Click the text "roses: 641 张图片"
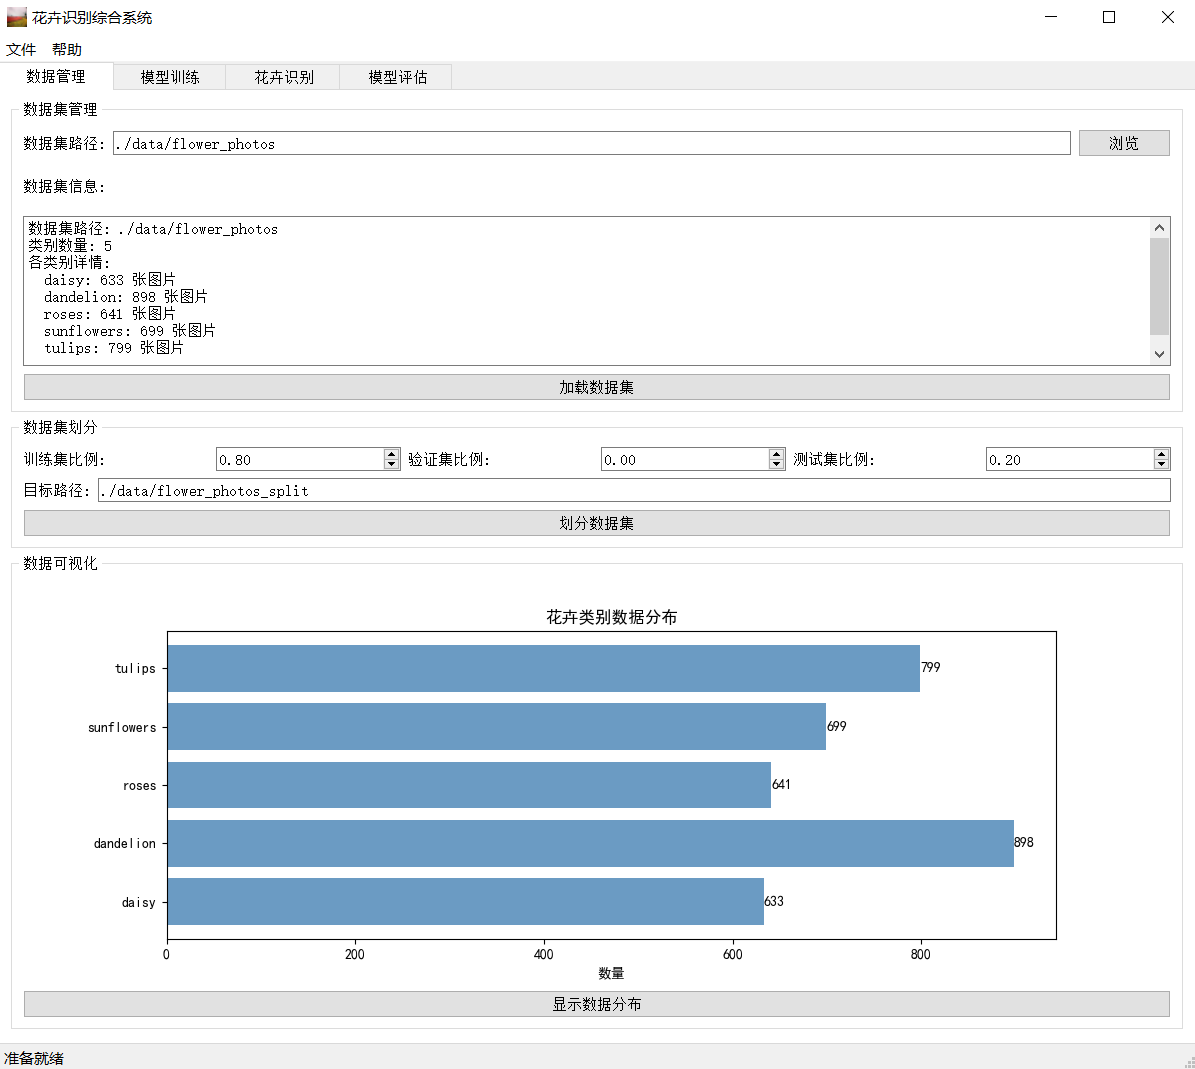The image size is (1195, 1069). pos(110,314)
